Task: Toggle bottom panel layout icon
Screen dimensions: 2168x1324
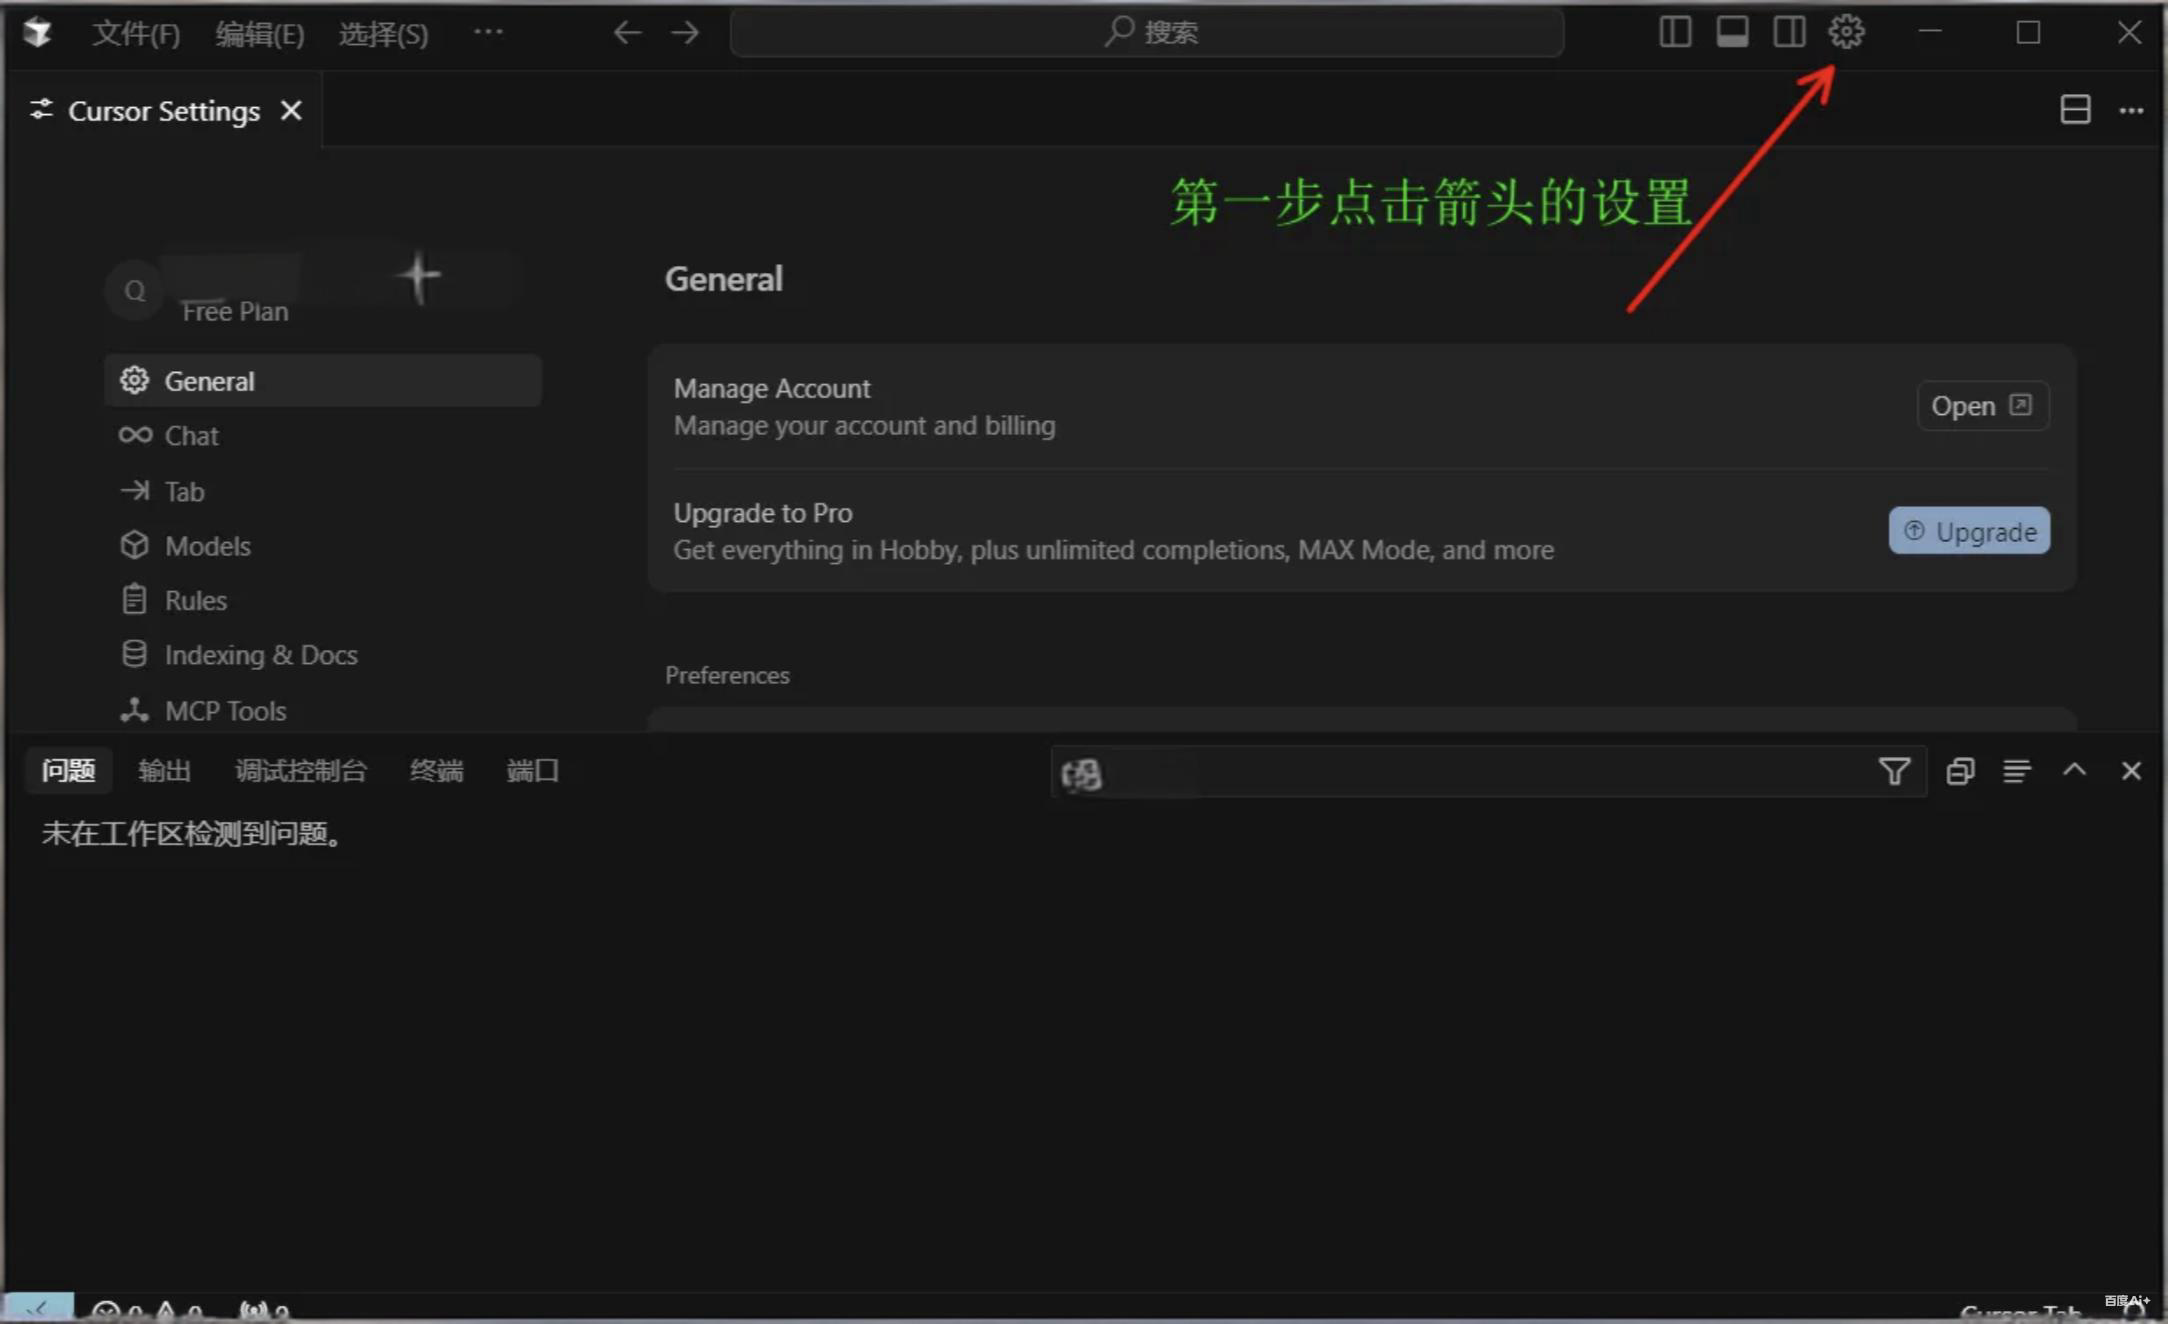Action: [1732, 32]
